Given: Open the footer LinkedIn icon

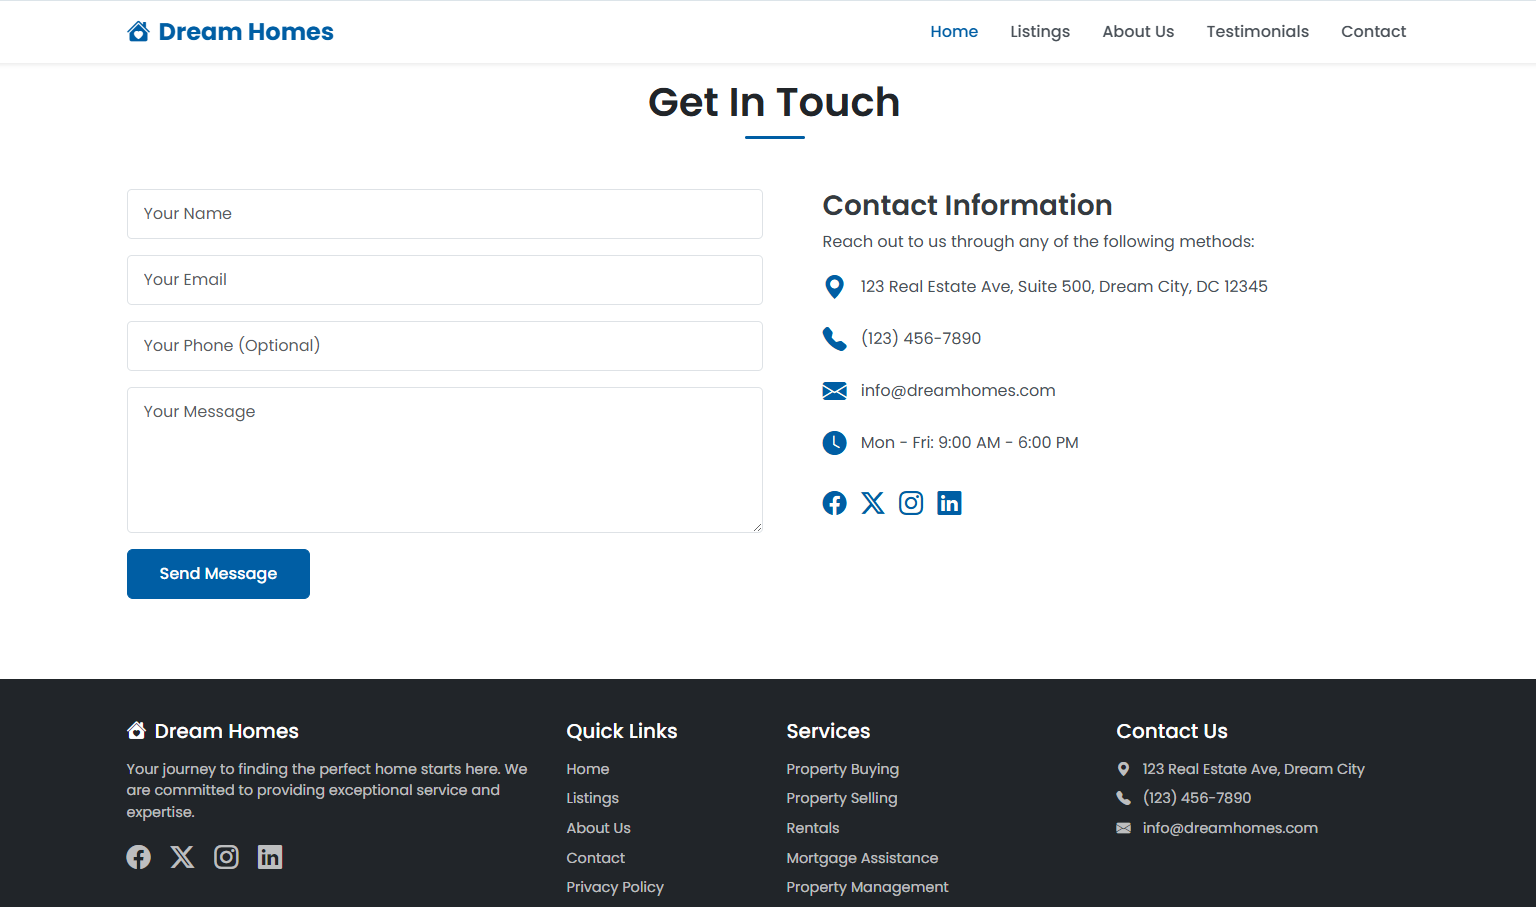Looking at the screenshot, I should click(x=270, y=857).
